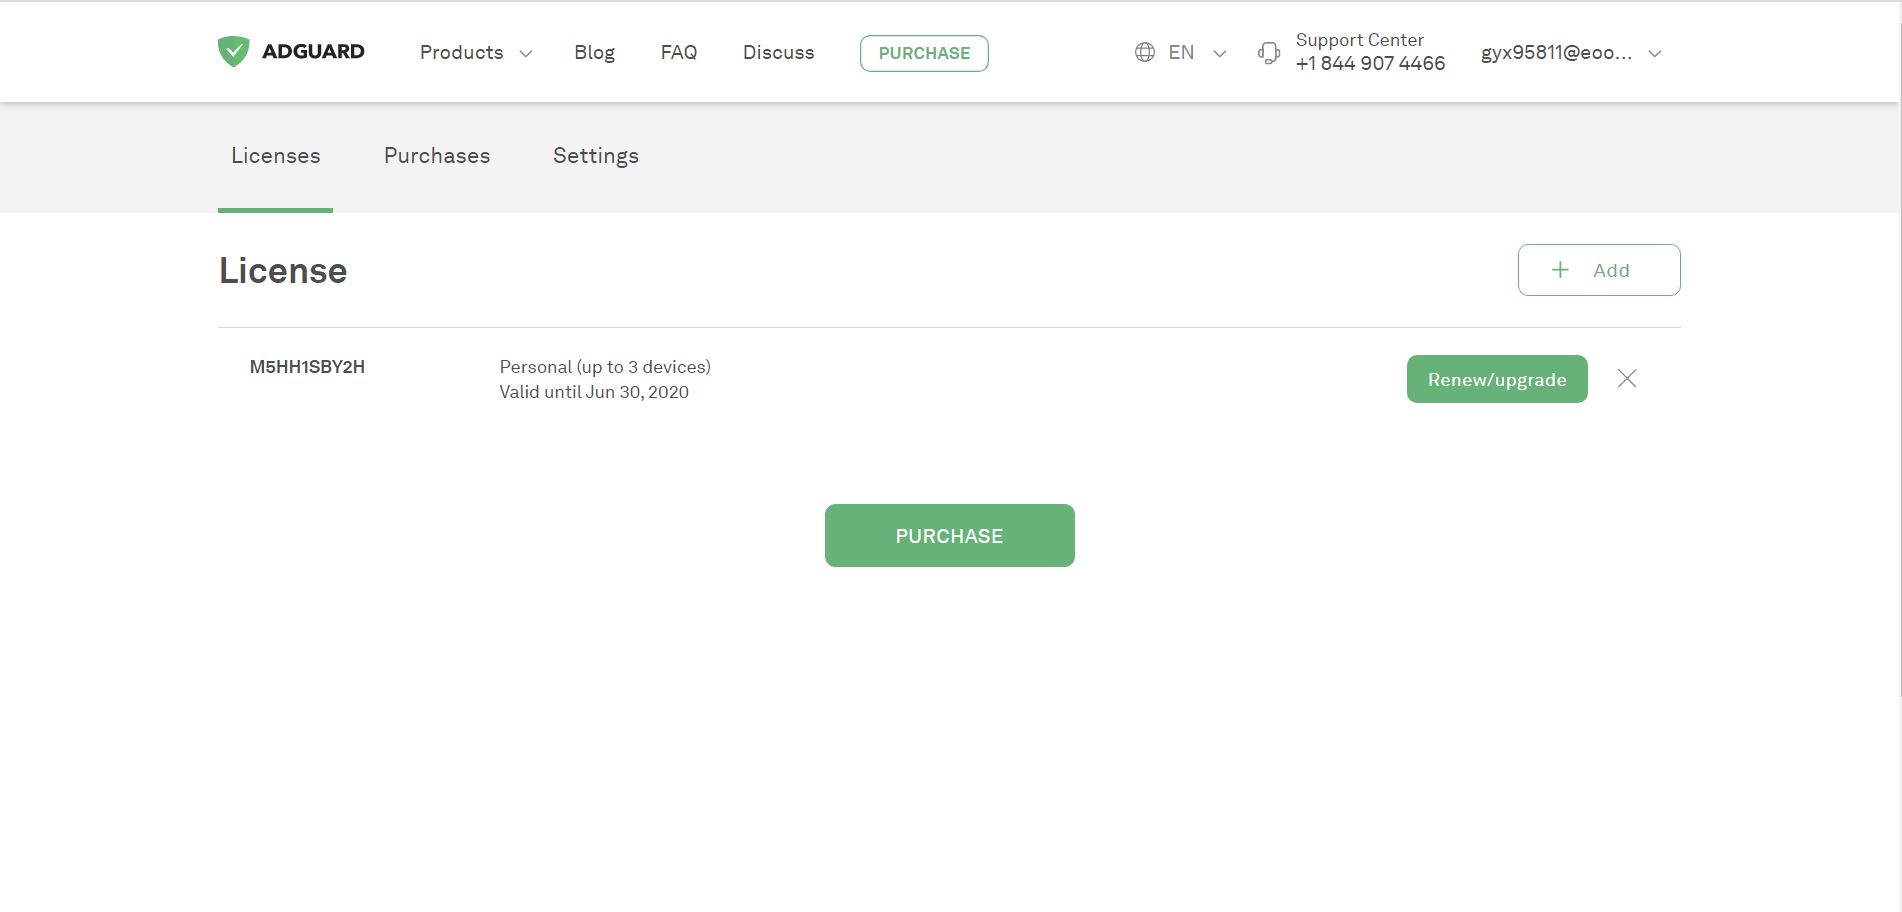Viewport: 1902px width, 912px height.
Task: Remove license M5HH1SBY2H with the X icon
Action: 1627,378
